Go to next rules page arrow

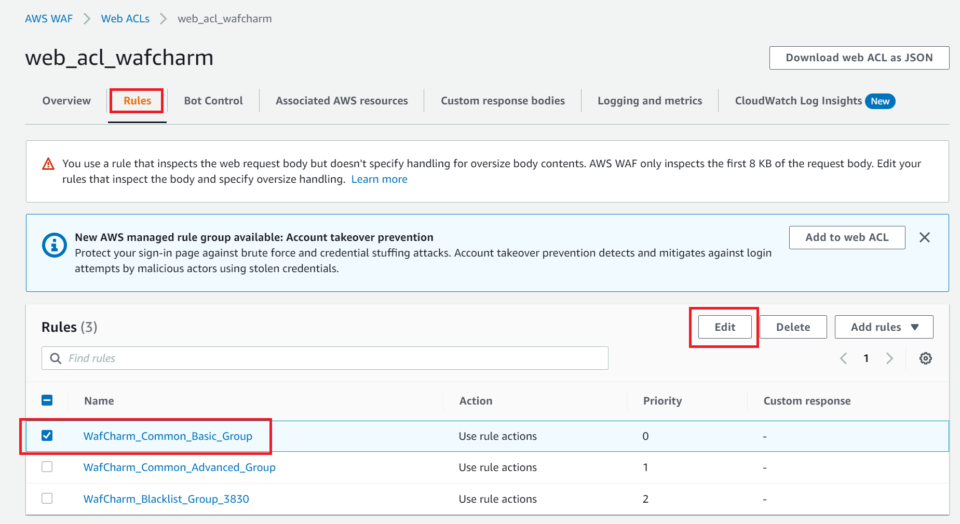(889, 359)
